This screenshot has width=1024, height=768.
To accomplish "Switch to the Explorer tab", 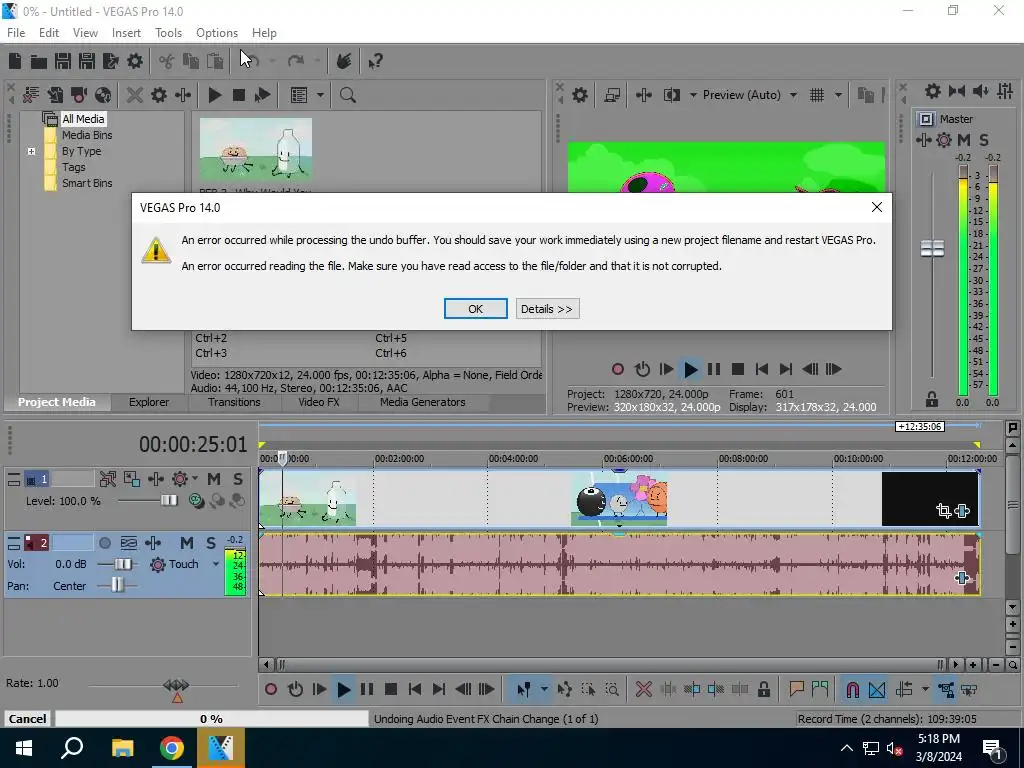I will click(x=149, y=402).
